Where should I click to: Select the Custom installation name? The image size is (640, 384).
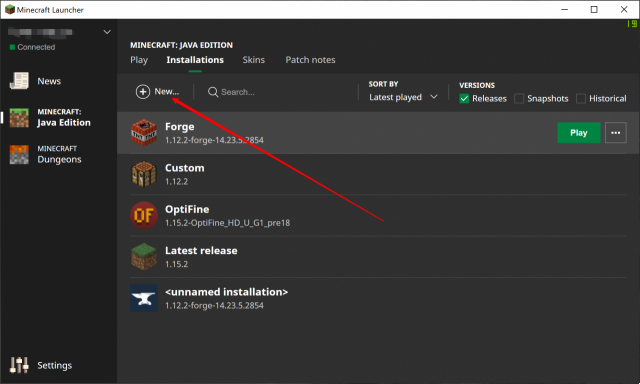[x=184, y=168]
